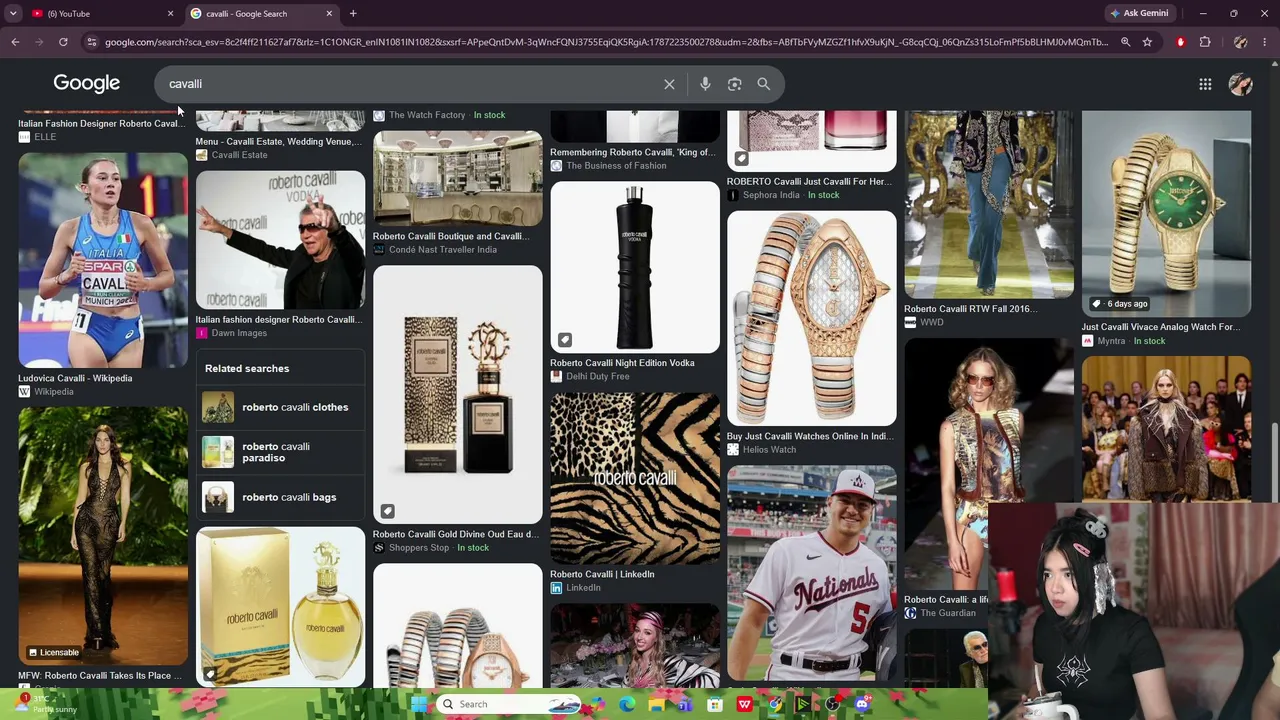The image size is (1280, 720).
Task: Open the gold Roberto Cavalli perfume box image
Action: [x=281, y=606]
